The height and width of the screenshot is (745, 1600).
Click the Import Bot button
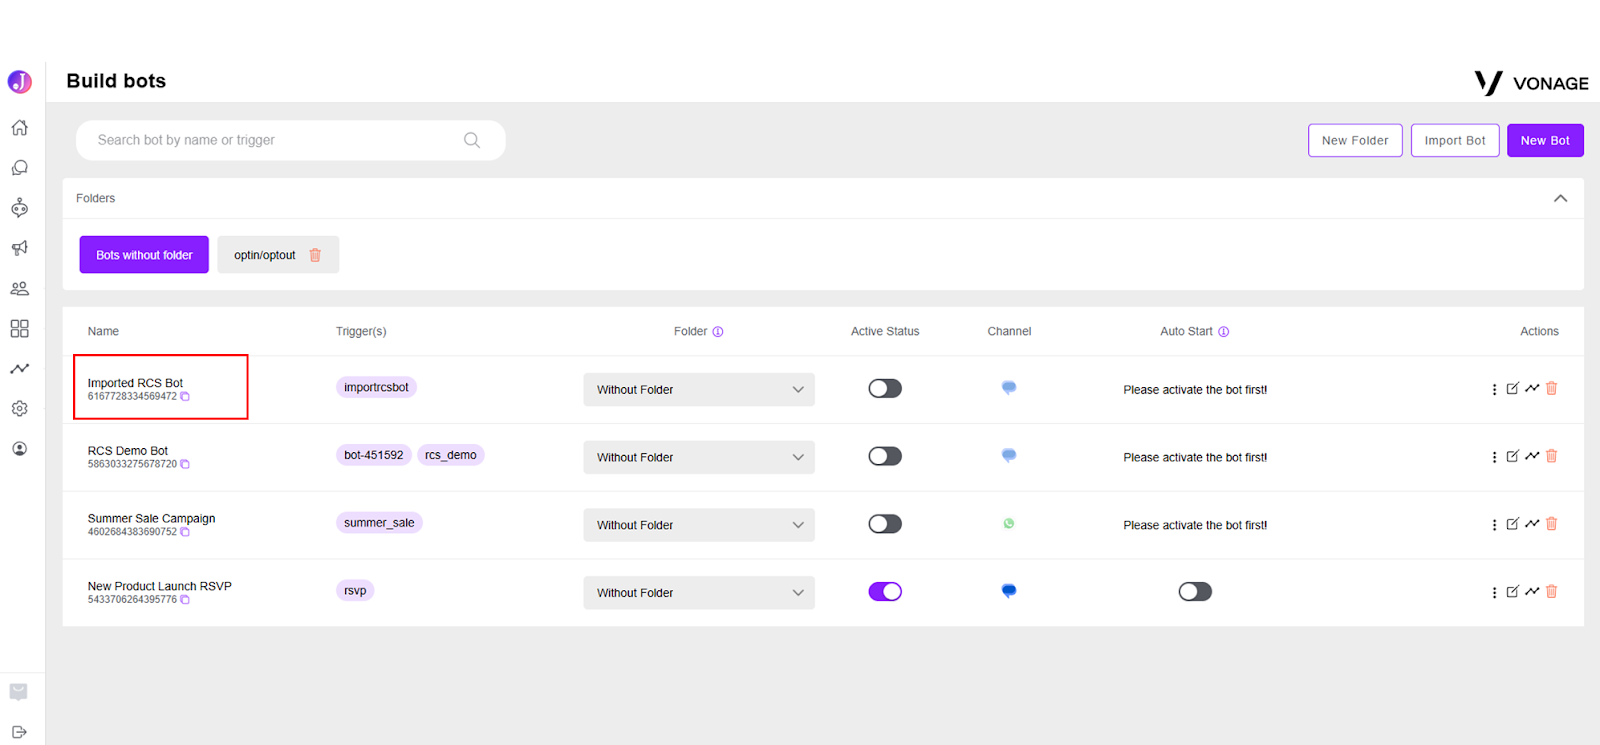1455,140
